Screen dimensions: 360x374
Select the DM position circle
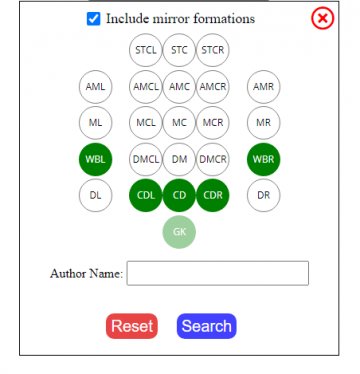tap(179, 159)
